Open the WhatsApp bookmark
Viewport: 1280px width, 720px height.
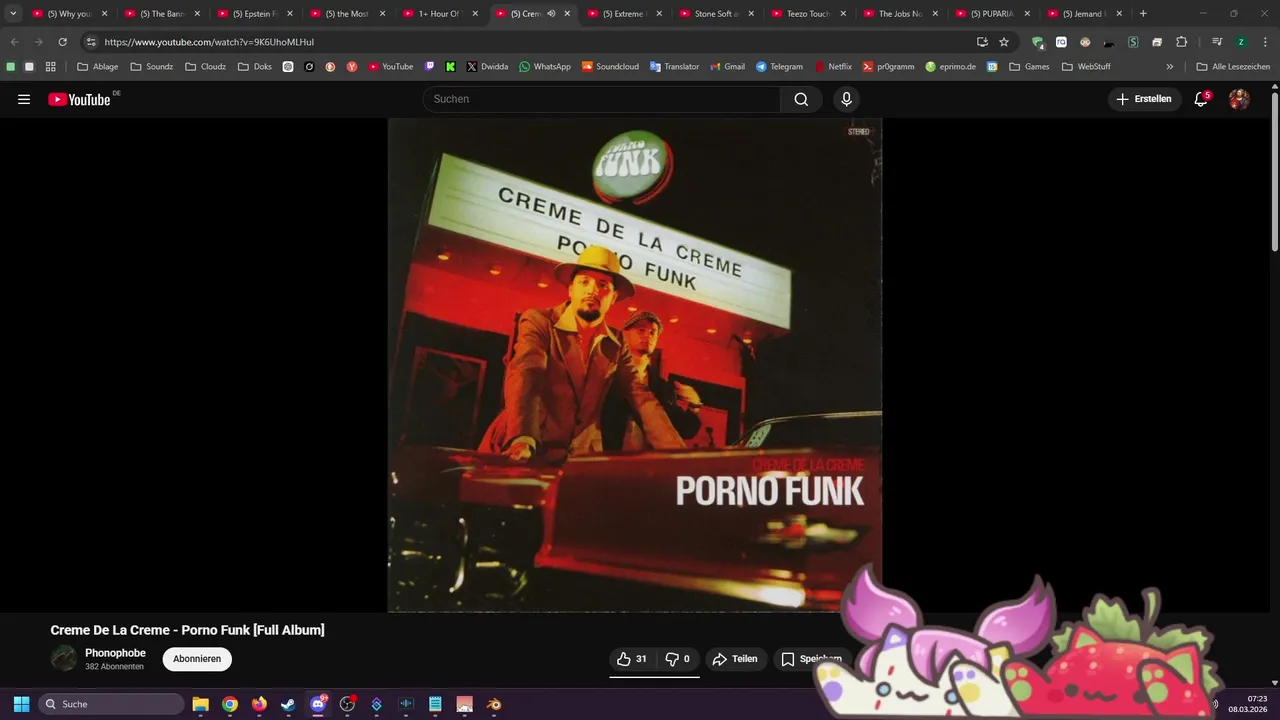tap(545, 66)
